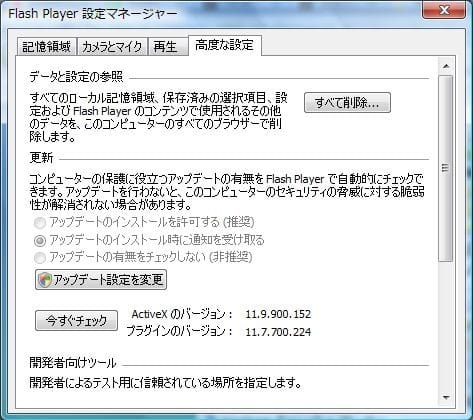The image size is (473, 420).
Task: Click the アップデート設定を変更 button
Action: (101, 280)
